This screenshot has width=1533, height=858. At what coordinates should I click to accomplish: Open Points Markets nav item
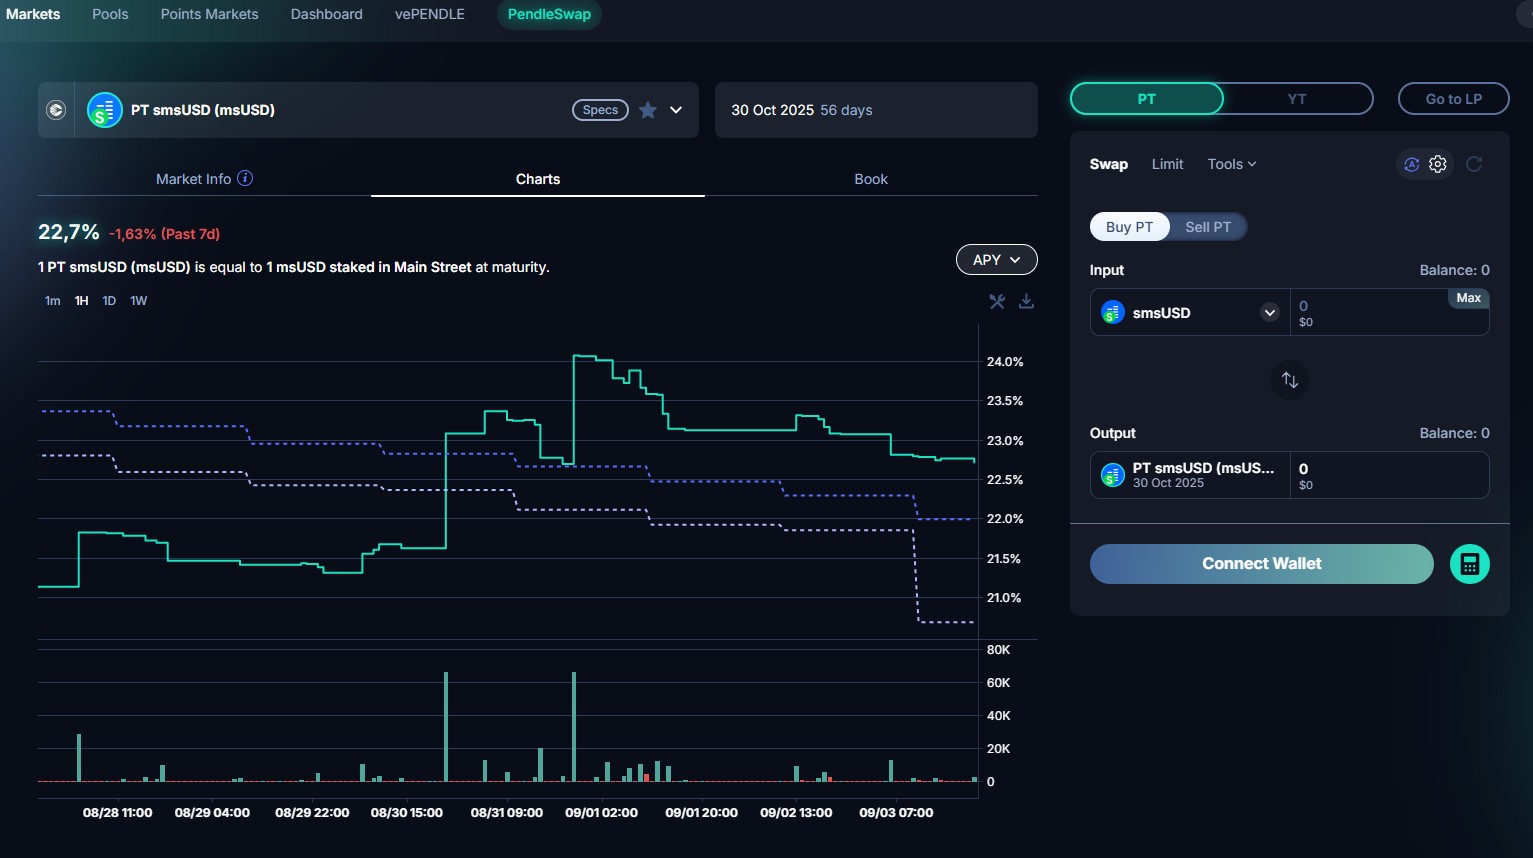pyautogui.click(x=209, y=14)
